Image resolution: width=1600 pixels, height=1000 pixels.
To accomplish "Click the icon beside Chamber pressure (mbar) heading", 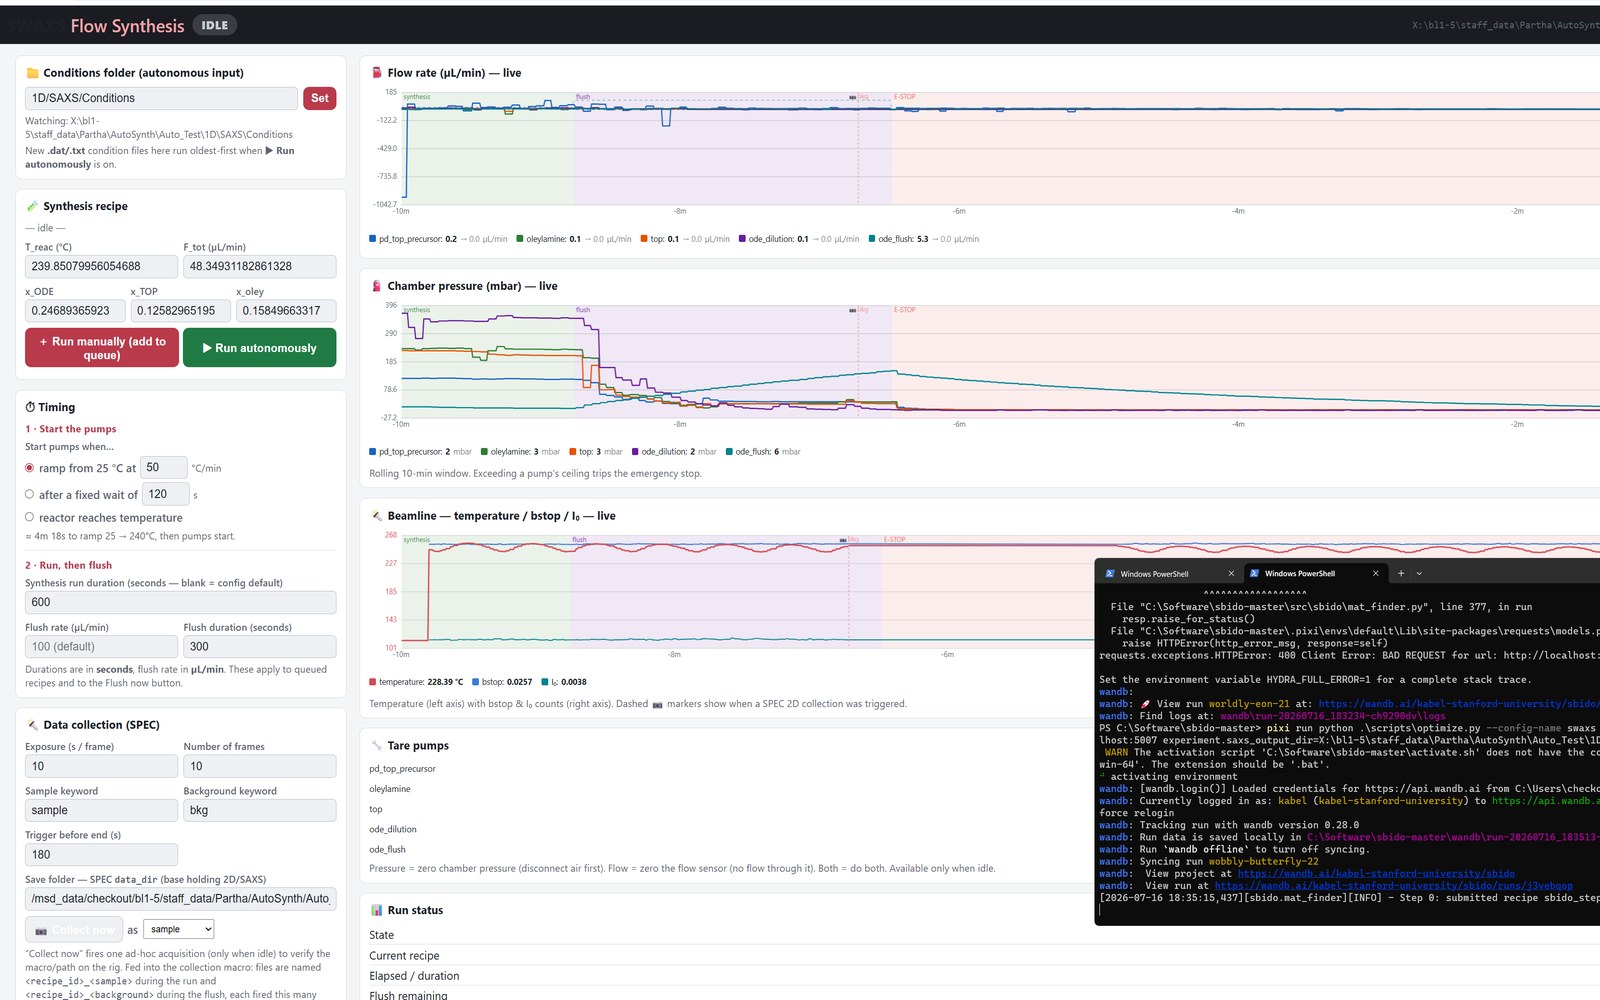I will pos(377,286).
